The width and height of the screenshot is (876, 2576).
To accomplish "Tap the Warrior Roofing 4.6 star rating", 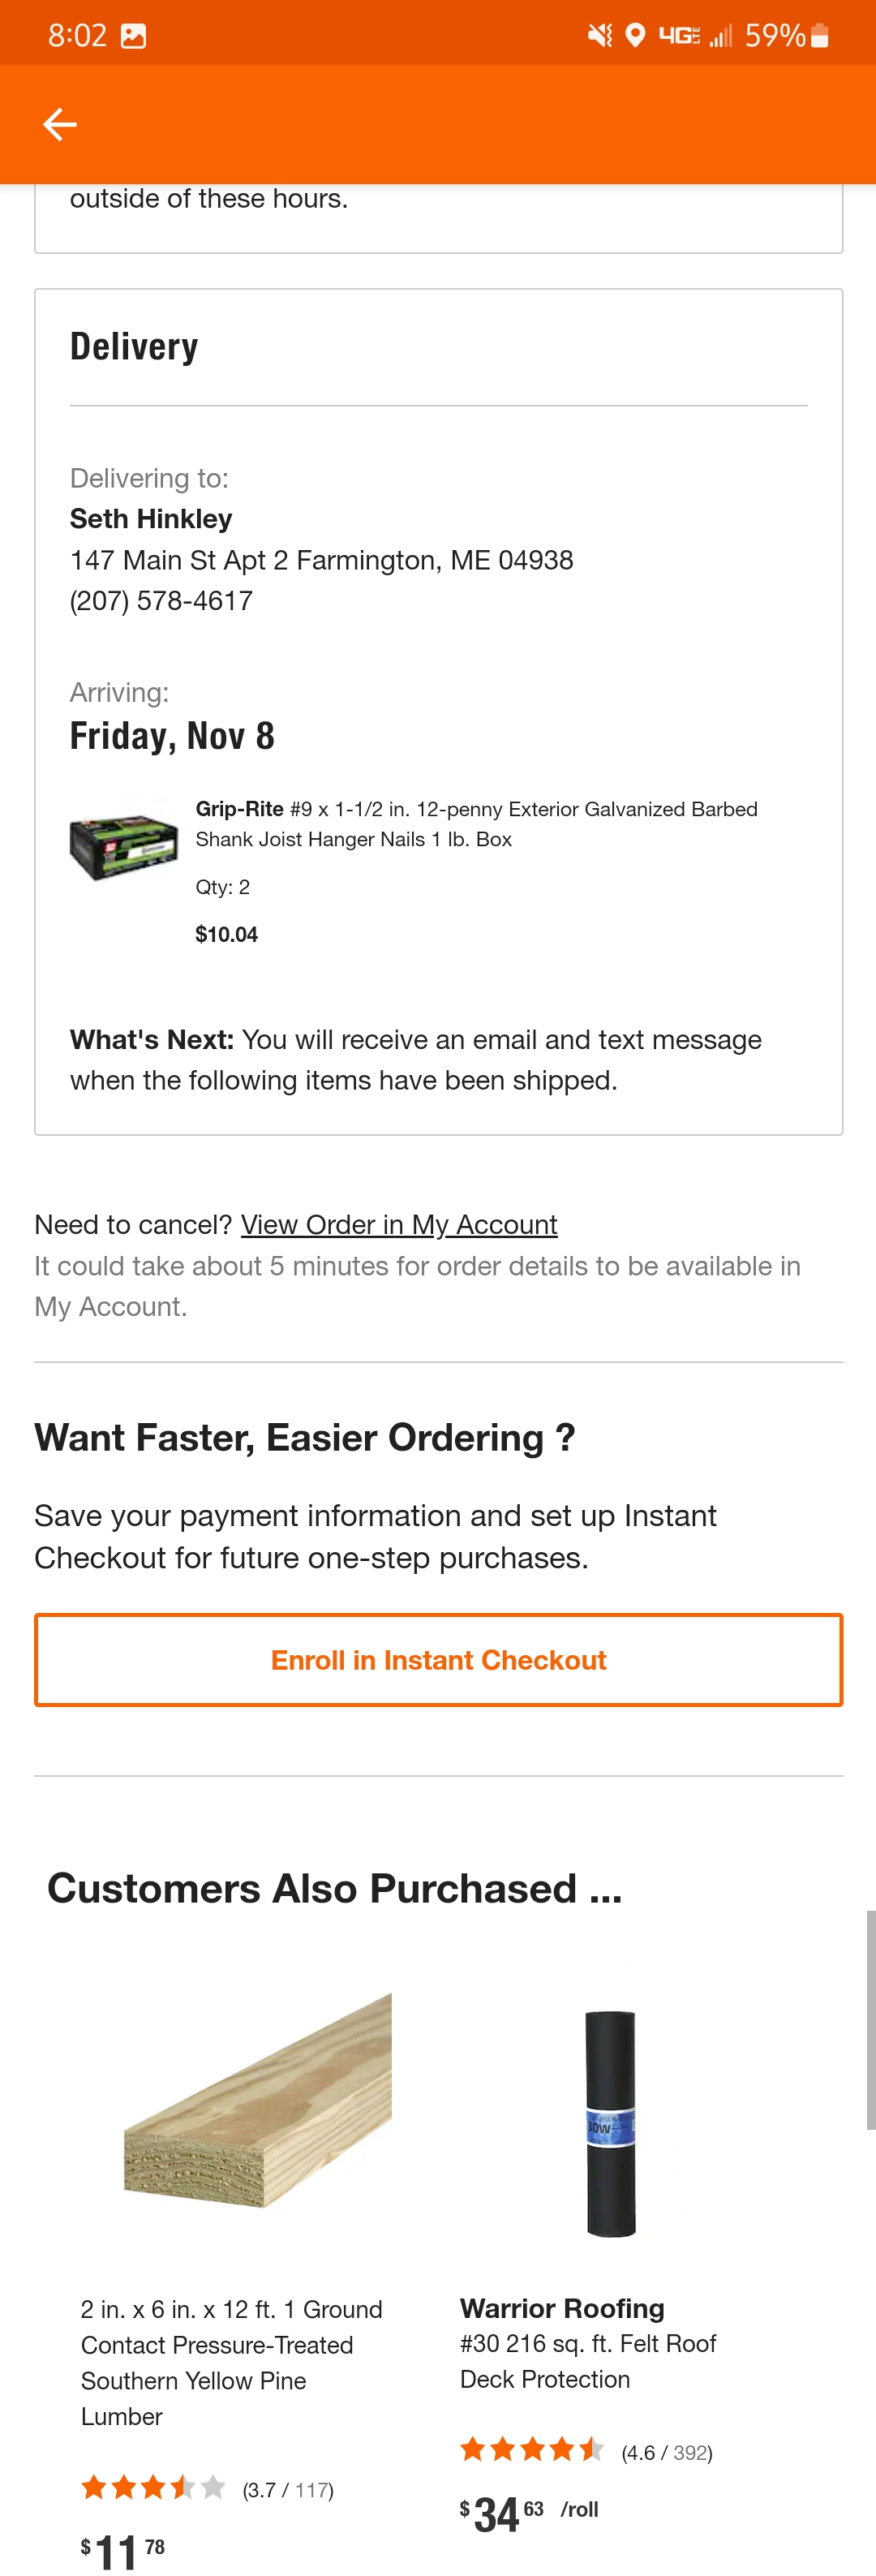I will (586, 2451).
